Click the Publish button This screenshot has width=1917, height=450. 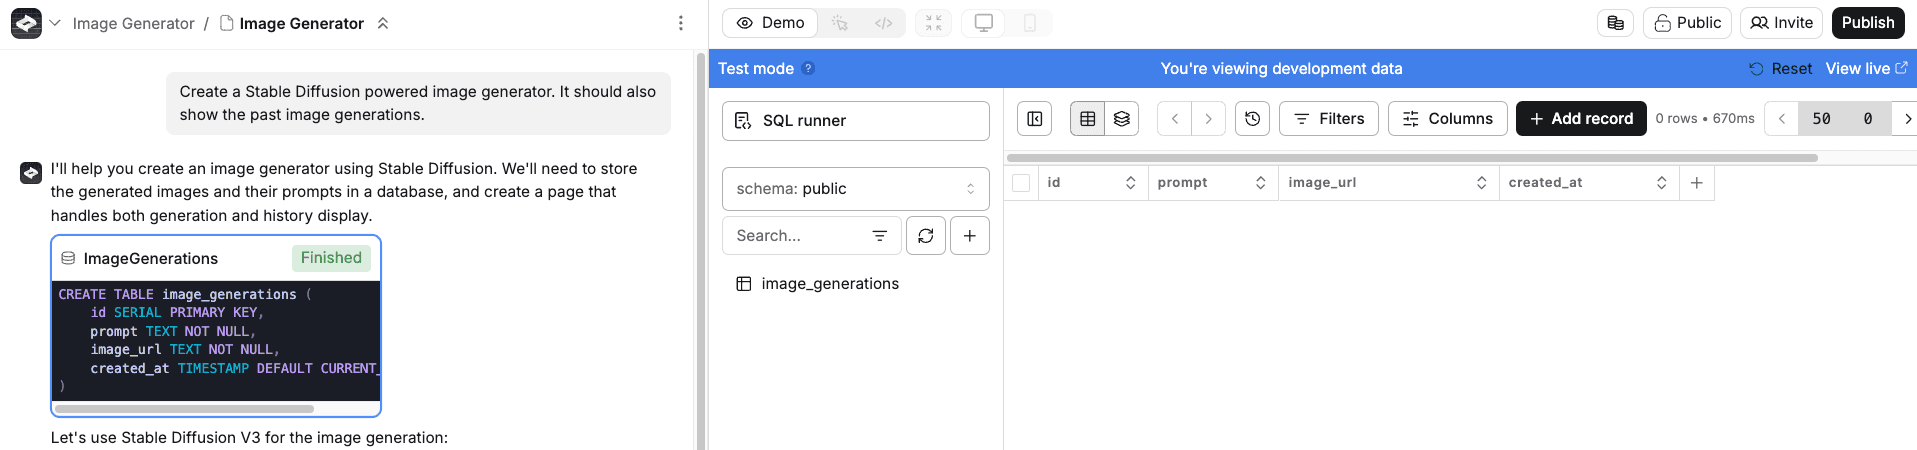click(x=1867, y=23)
